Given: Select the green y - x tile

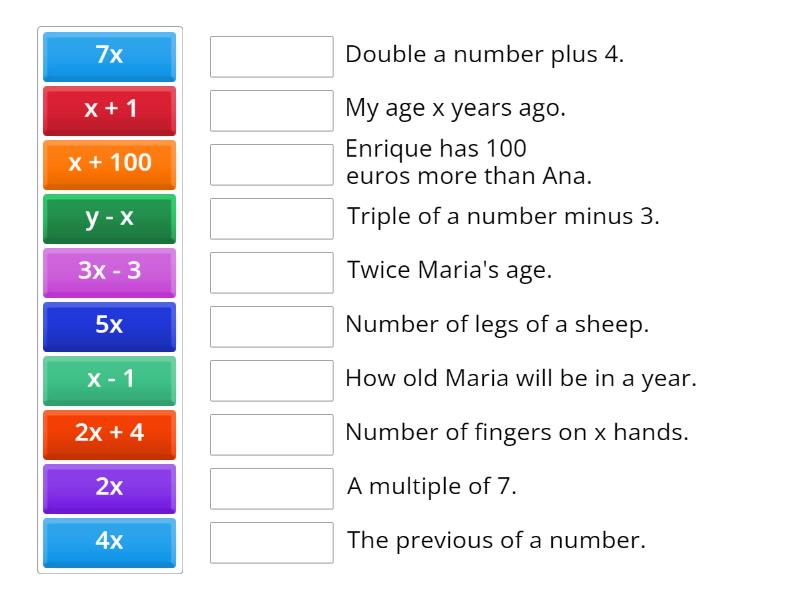Looking at the screenshot, I should pos(109,218).
